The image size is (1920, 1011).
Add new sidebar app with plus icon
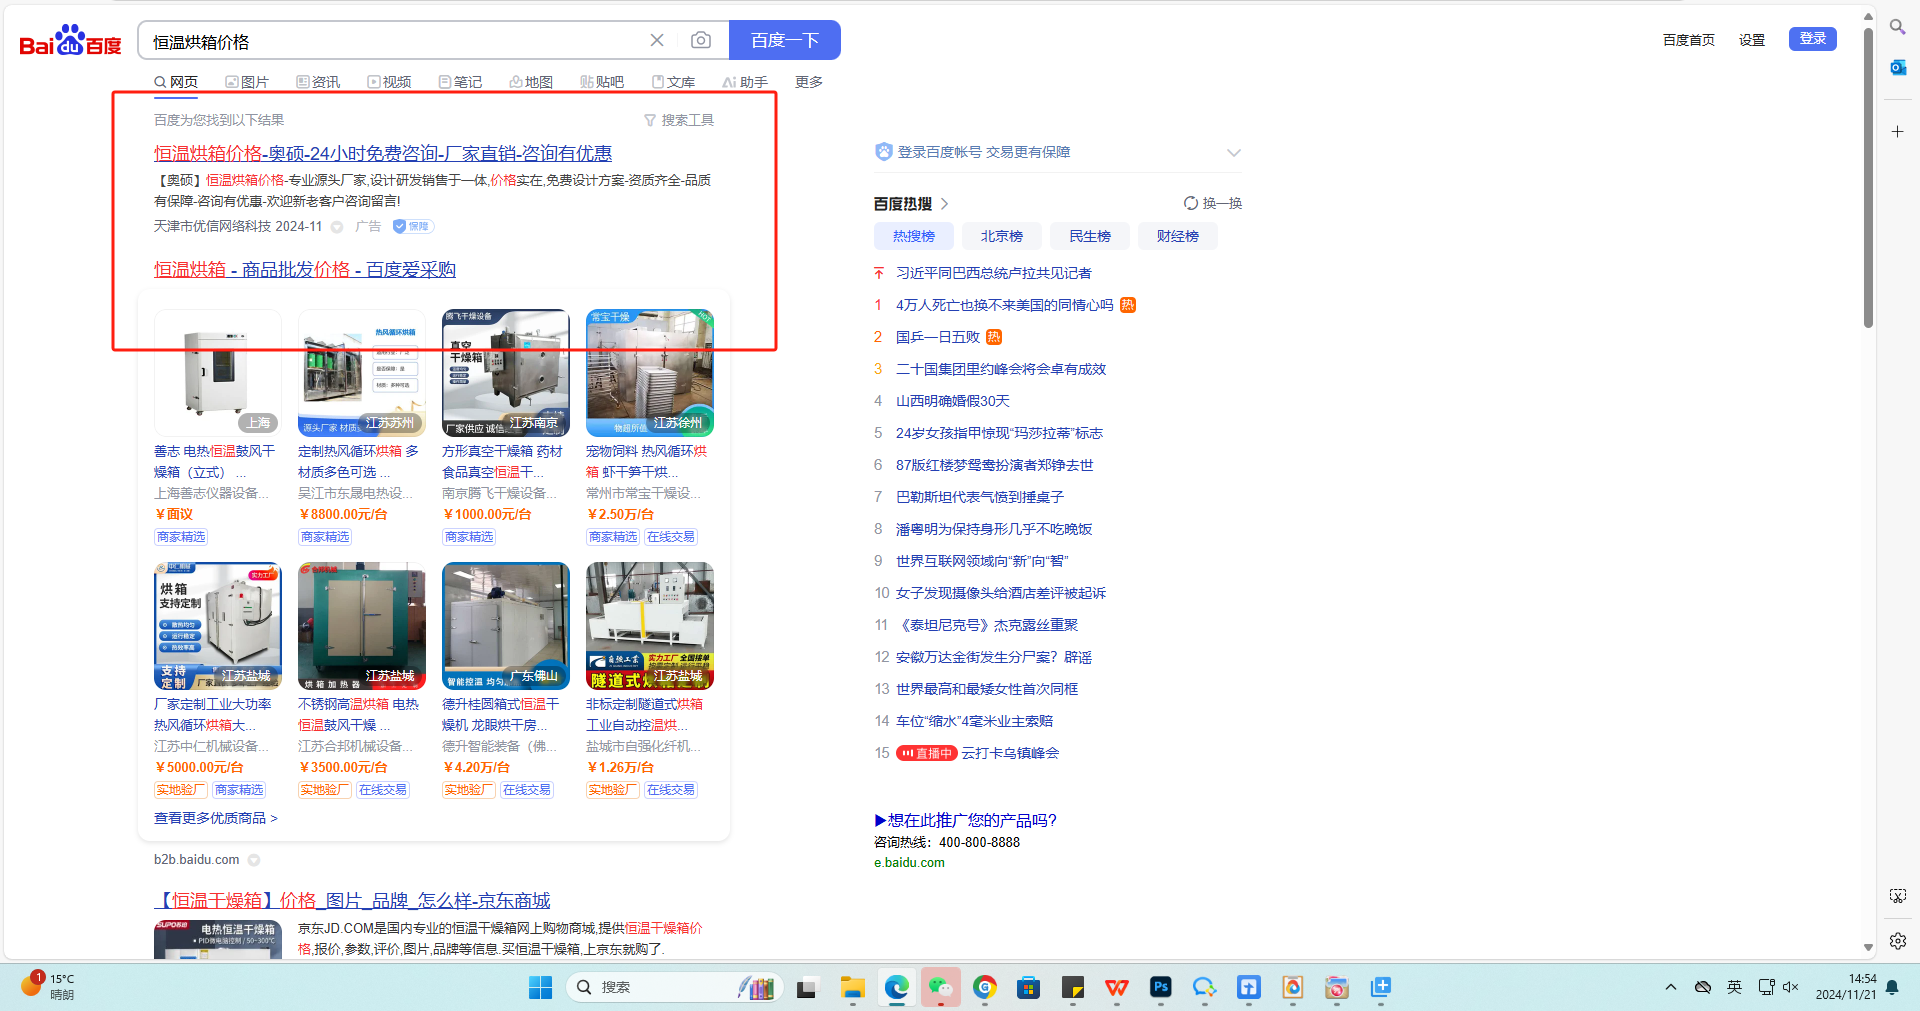tap(1897, 132)
